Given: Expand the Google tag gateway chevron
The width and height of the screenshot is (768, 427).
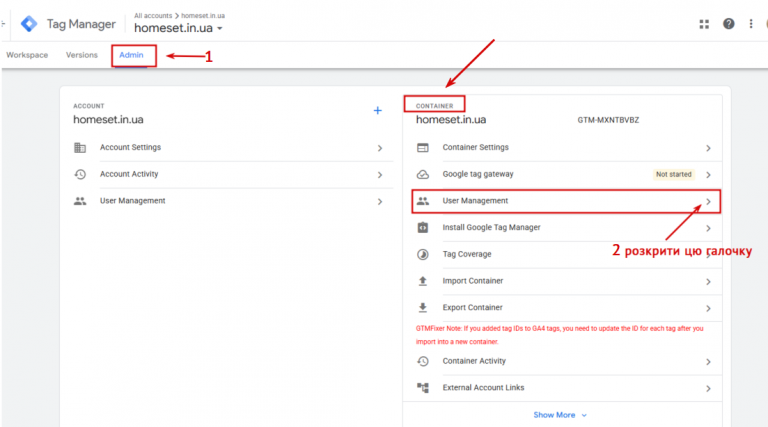Looking at the screenshot, I should click(708, 175).
